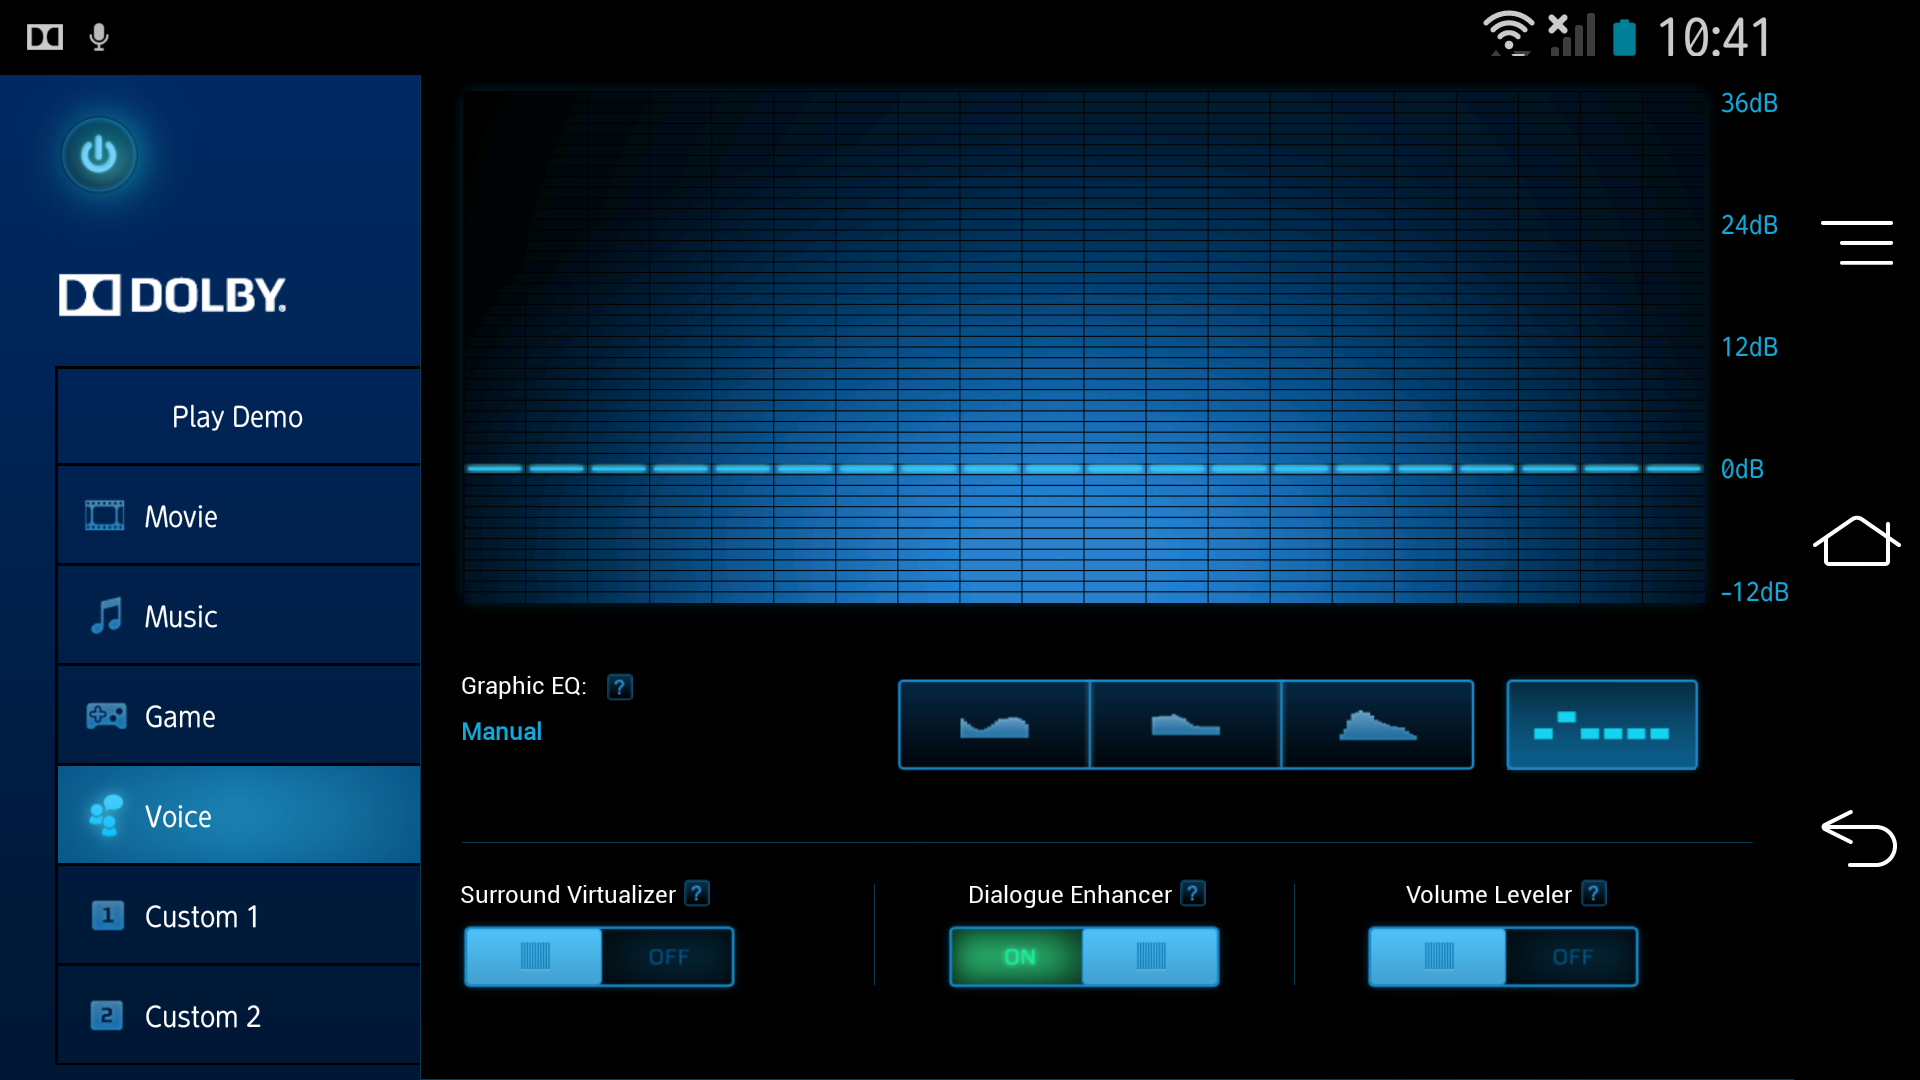
Task: Tap the microphone status bar icon
Action: [x=99, y=38]
